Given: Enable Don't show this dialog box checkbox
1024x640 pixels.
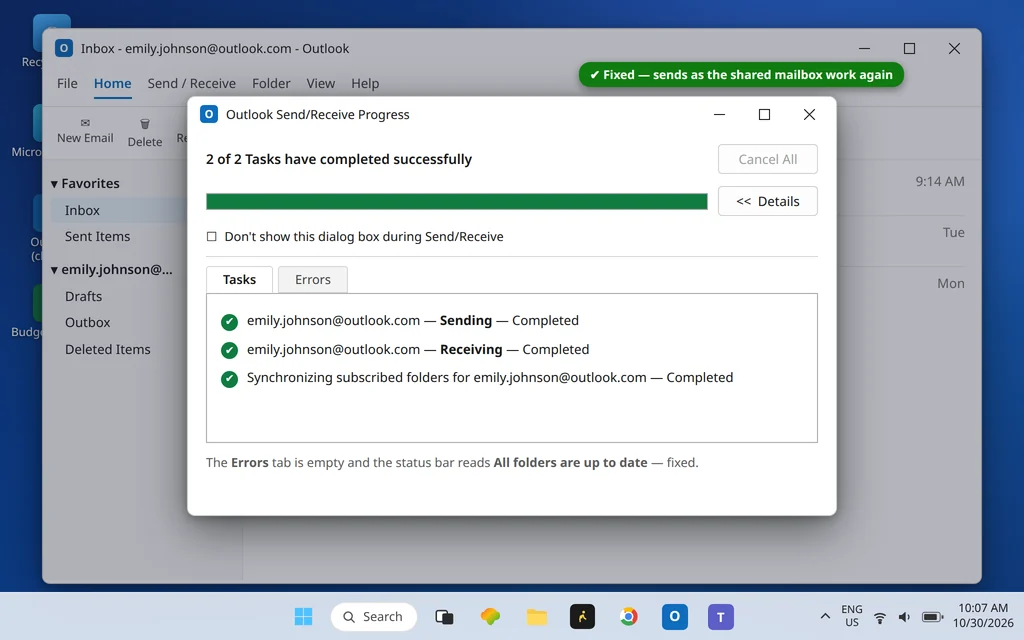Looking at the screenshot, I should [x=212, y=236].
